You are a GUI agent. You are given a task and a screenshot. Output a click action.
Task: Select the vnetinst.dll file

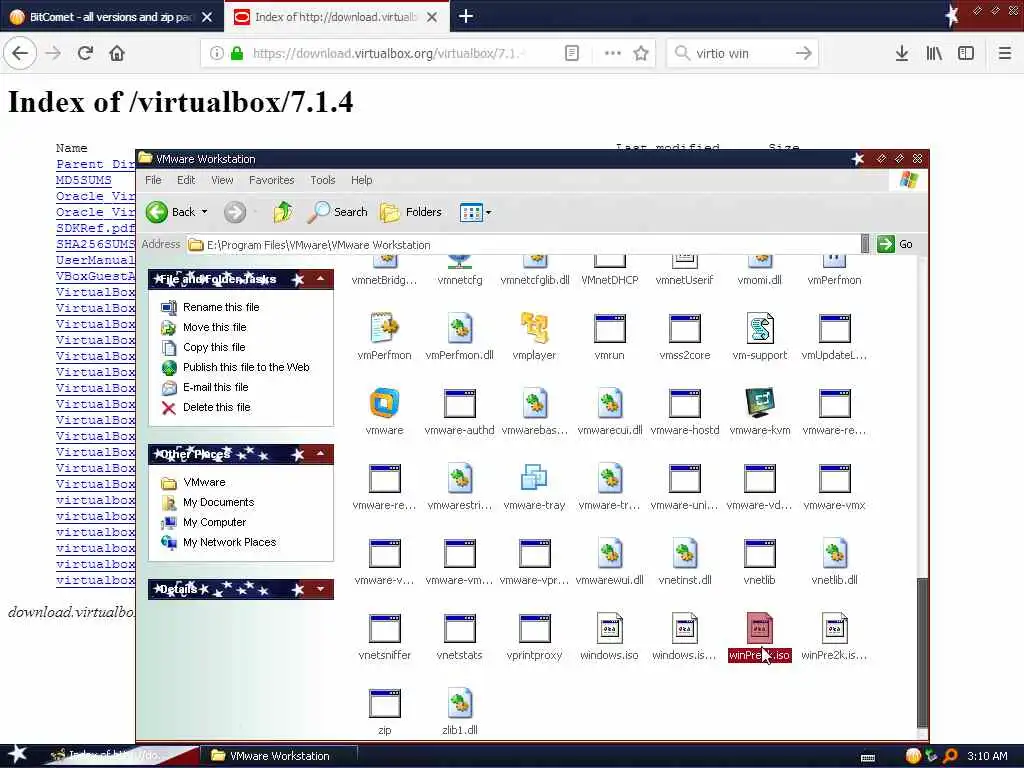click(x=684, y=553)
